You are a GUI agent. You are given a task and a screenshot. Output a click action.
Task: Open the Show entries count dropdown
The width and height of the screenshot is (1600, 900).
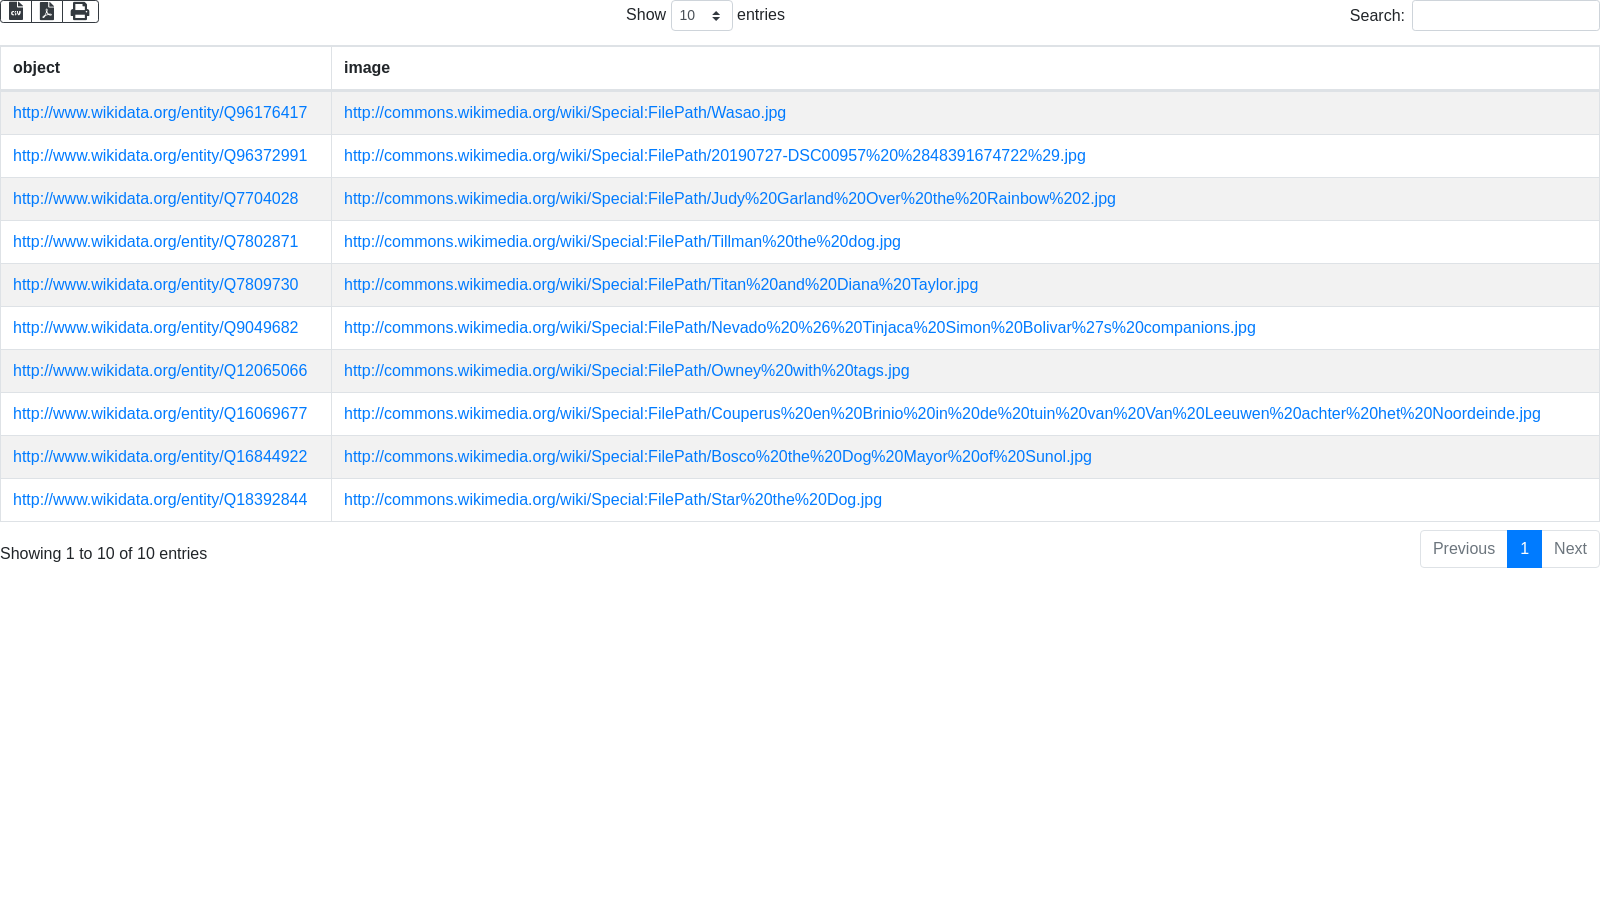[701, 16]
